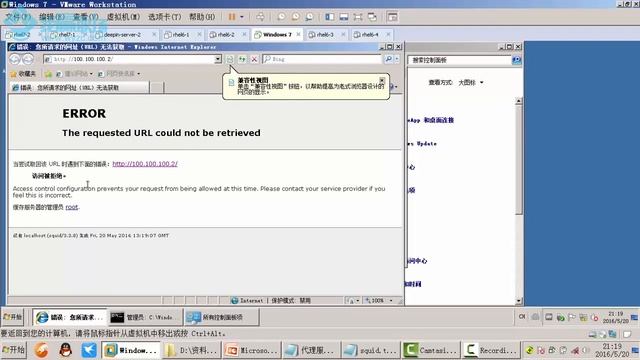Viewport: 640px width, 360px height.
Task: Click the IE search magnifier button
Action: pyautogui.click(x=389, y=59)
